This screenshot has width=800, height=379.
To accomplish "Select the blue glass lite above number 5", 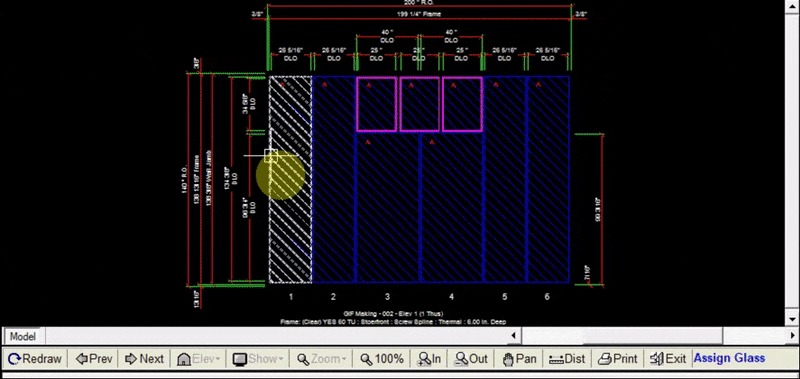I will coord(505,179).
